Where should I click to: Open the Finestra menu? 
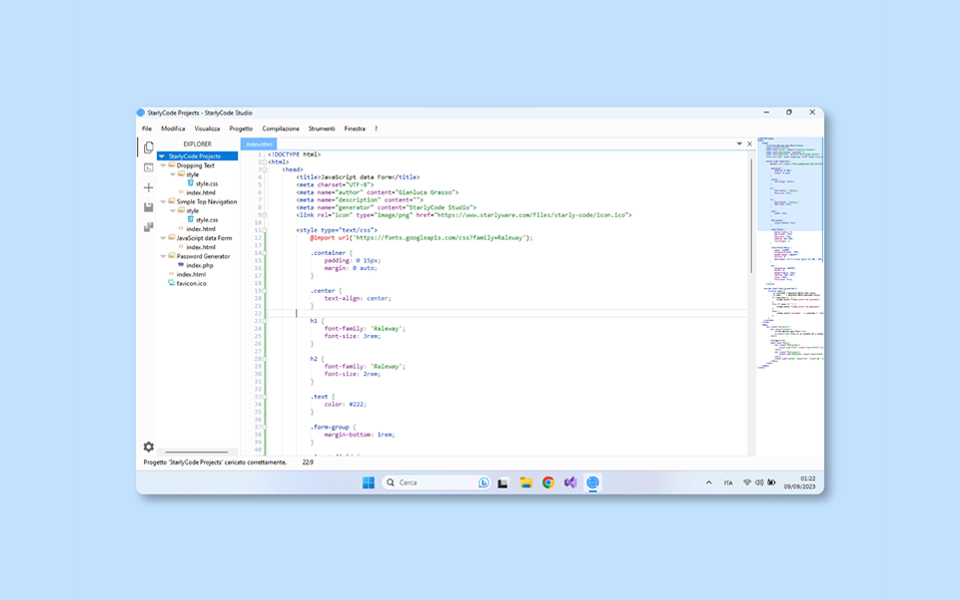[x=354, y=129]
